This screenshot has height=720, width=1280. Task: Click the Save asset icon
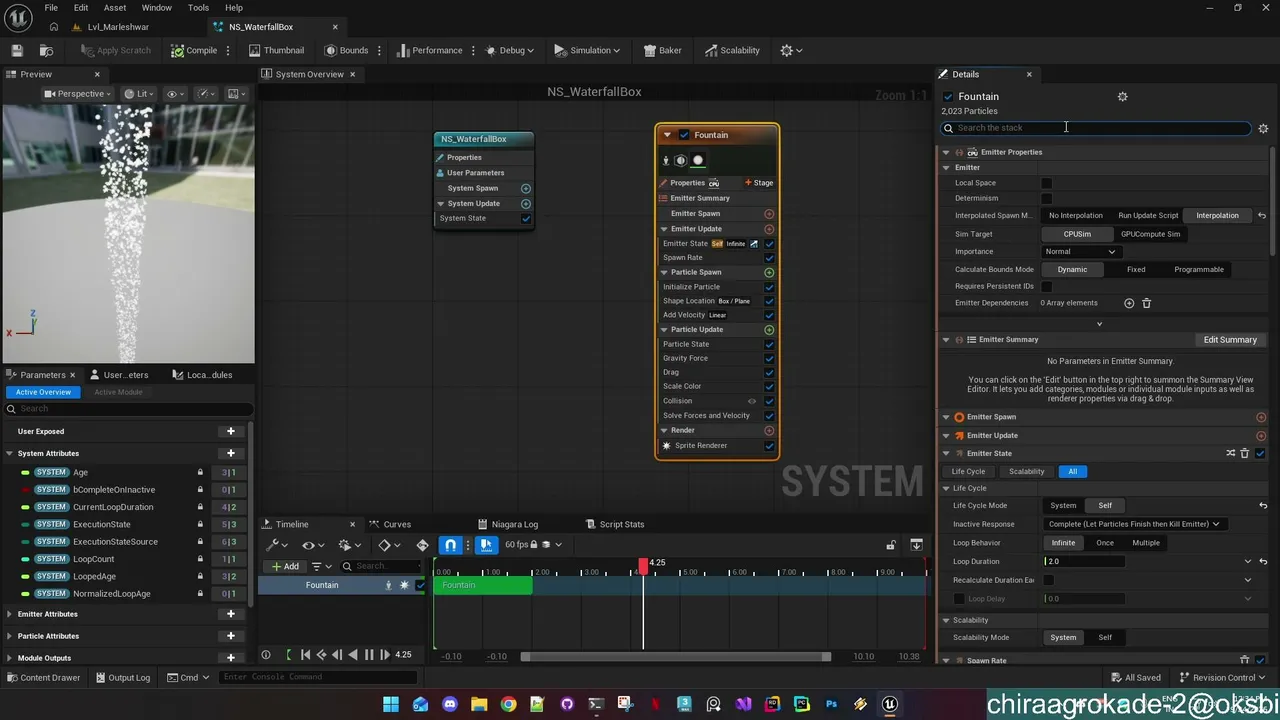17,50
